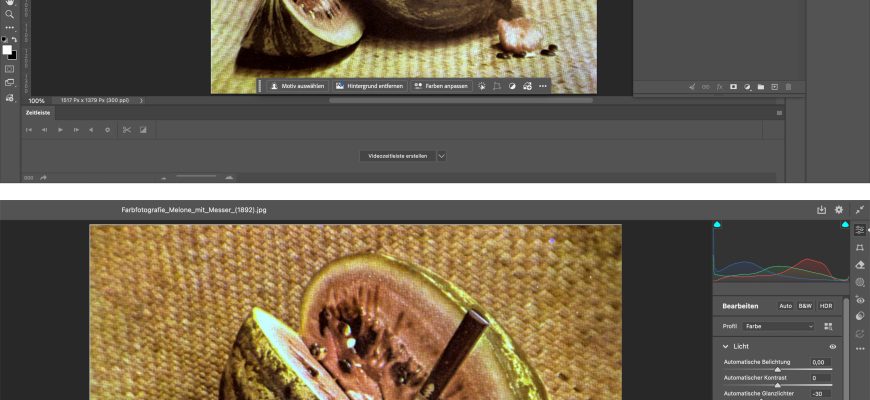Select red eye removal icon
The height and width of the screenshot is (400, 870).
pos(860,300)
